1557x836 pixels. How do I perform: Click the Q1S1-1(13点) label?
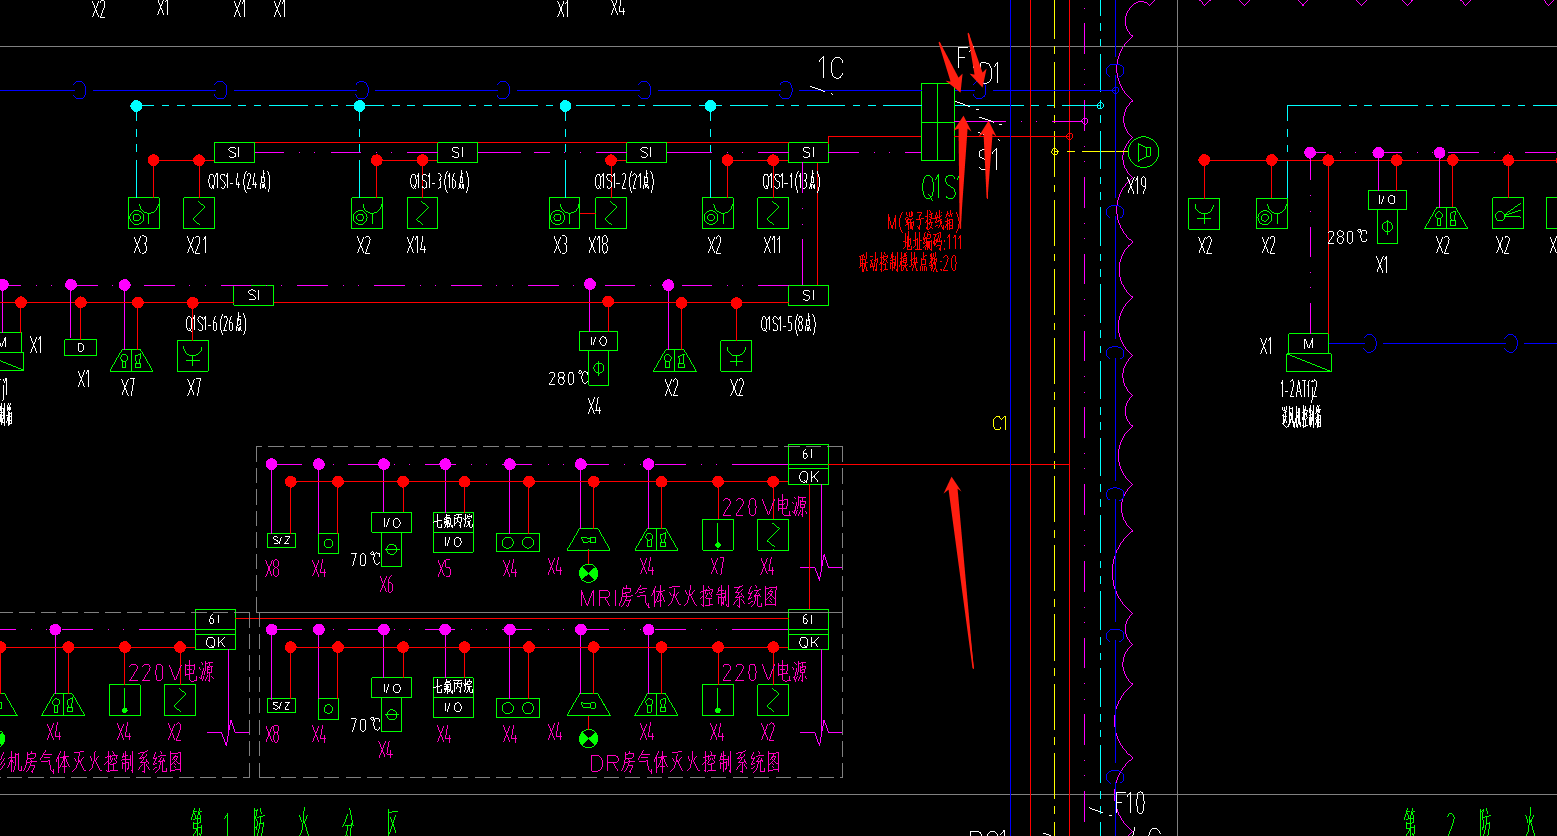791,182
